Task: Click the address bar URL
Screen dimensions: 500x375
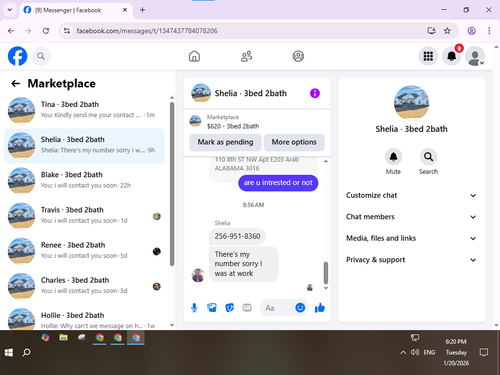Action: pyautogui.click(x=147, y=31)
